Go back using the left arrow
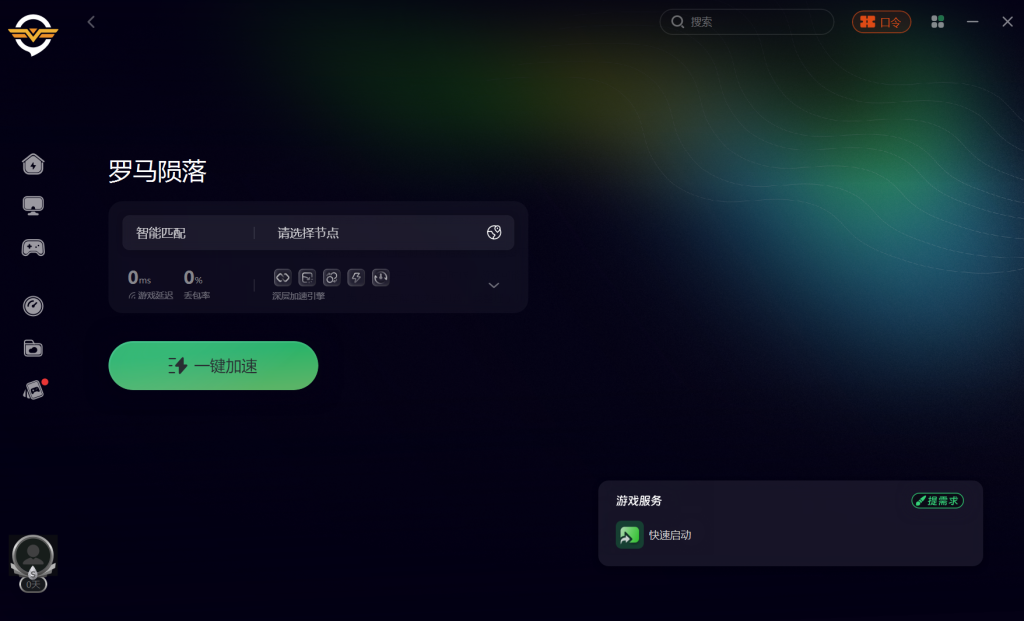 click(x=91, y=22)
